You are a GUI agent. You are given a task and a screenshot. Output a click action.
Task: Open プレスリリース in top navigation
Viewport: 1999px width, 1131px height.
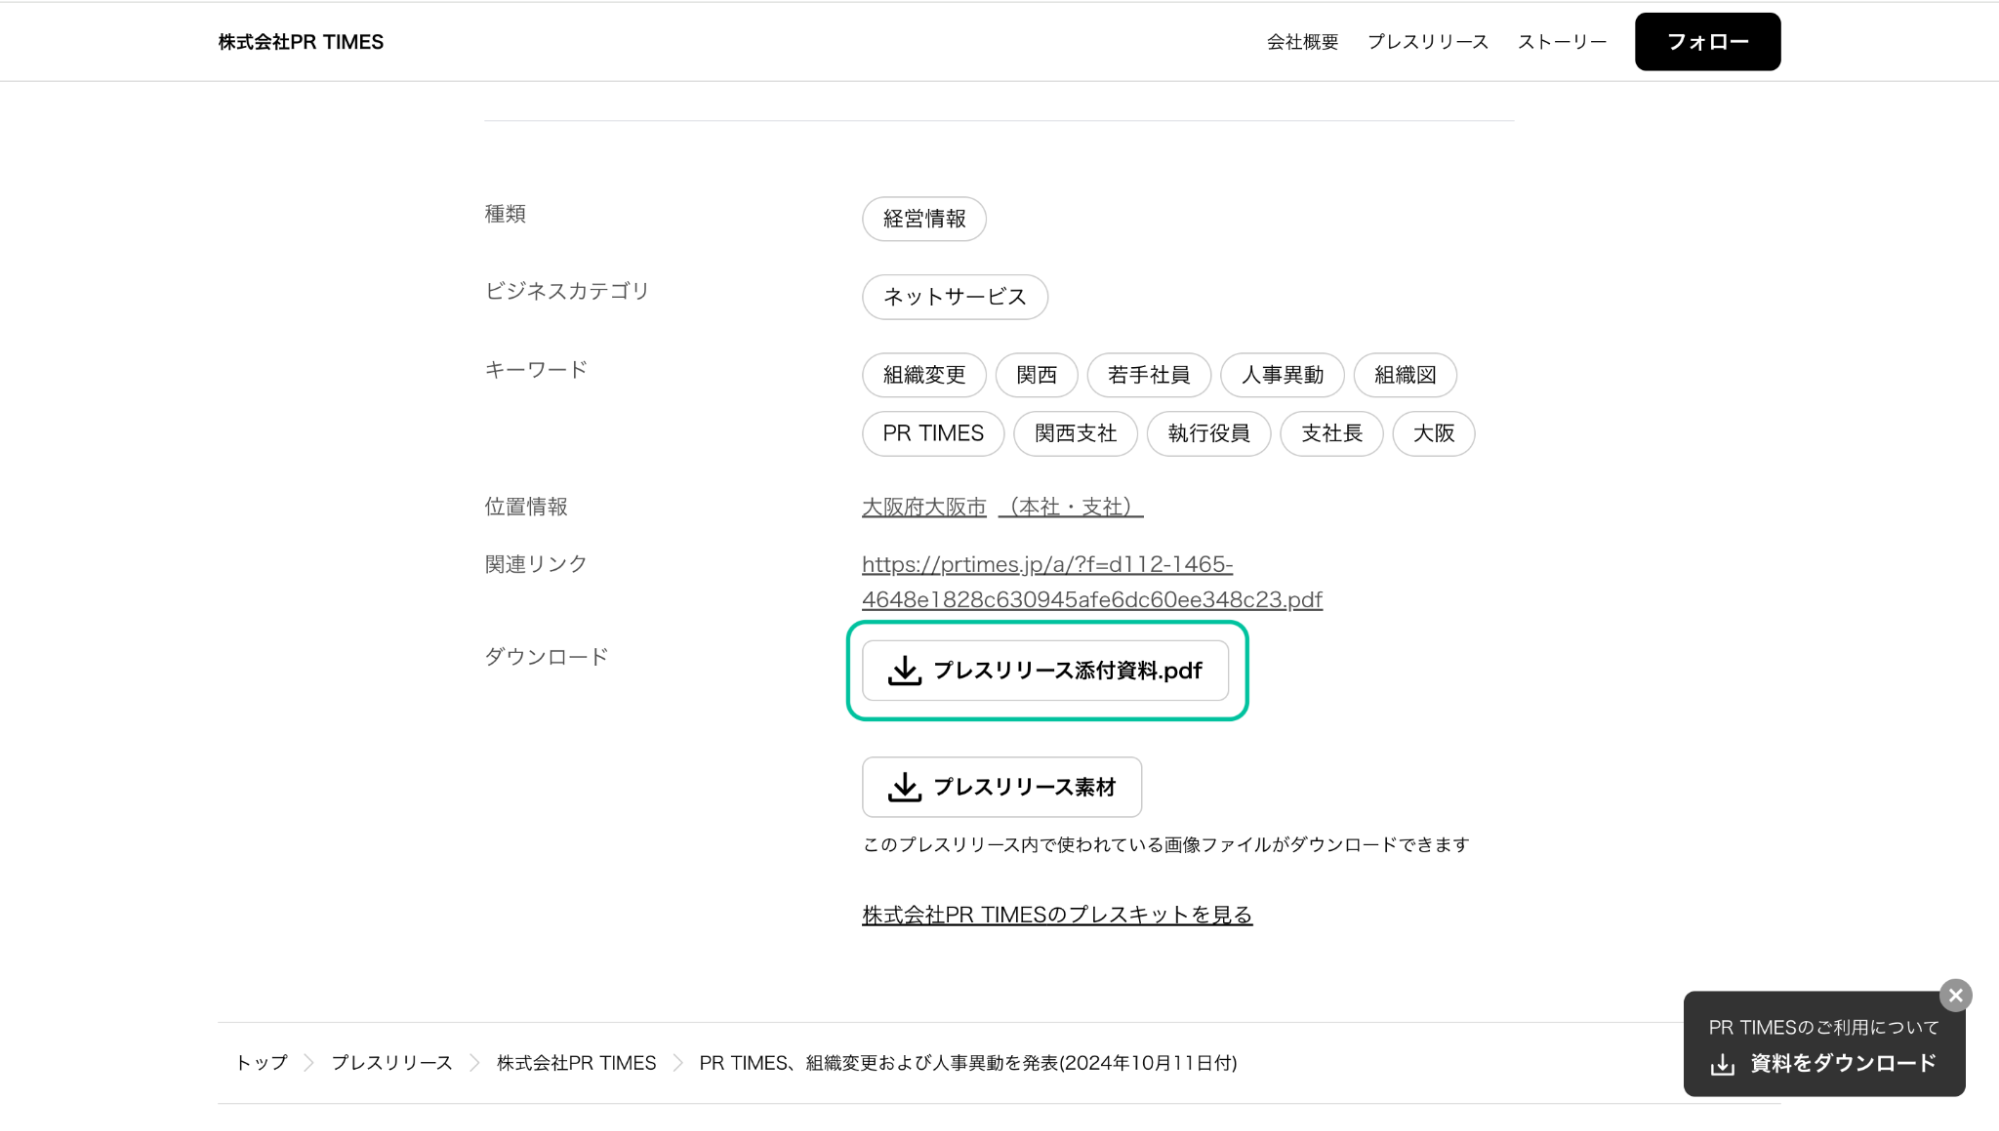(1427, 42)
